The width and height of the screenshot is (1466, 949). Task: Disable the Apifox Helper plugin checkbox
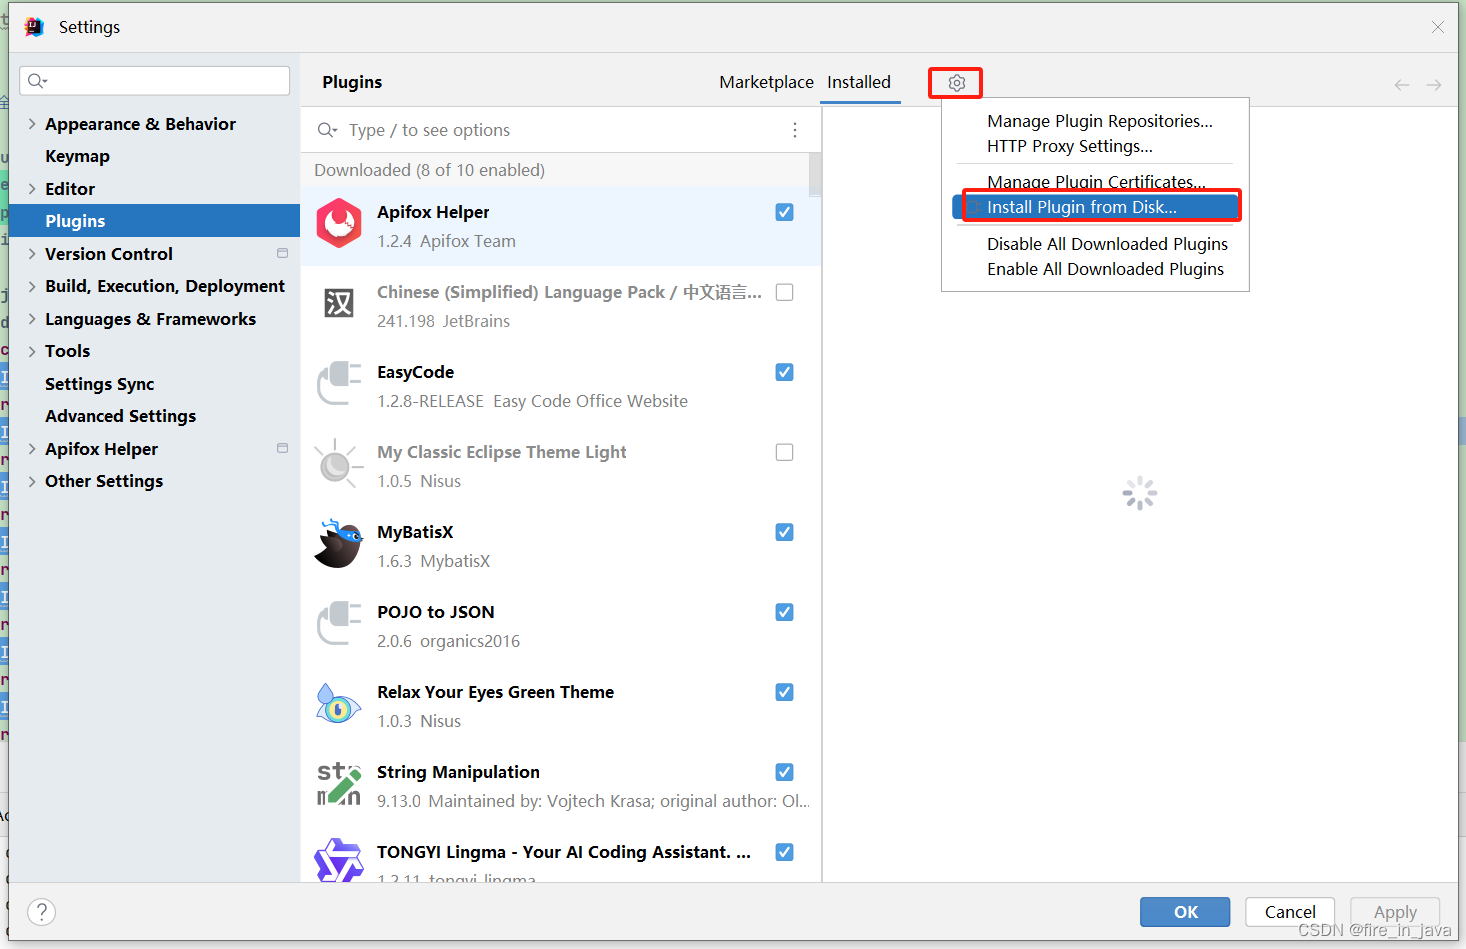pyautogui.click(x=785, y=212)
